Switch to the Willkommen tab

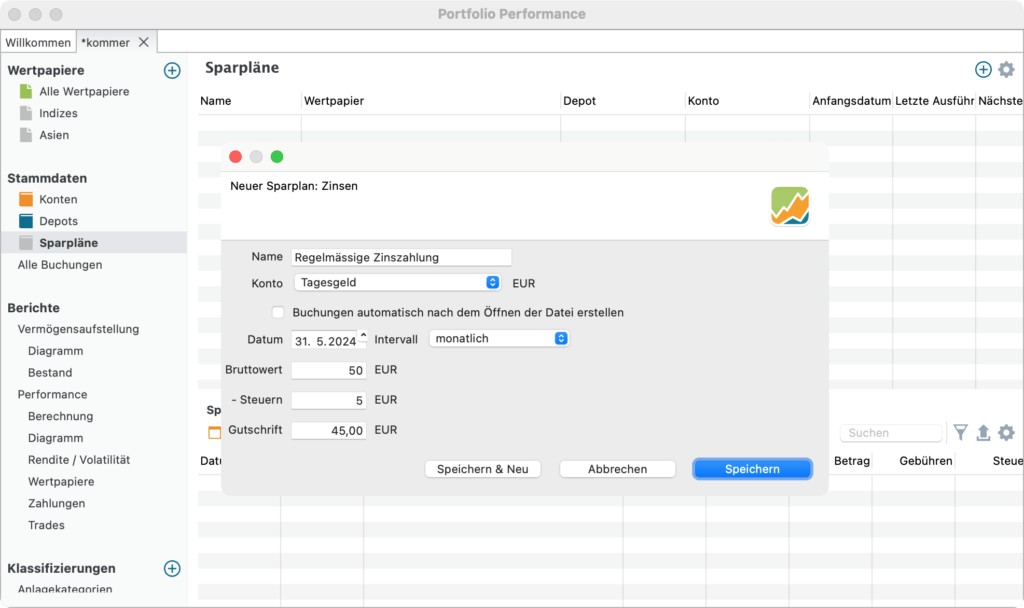38,42
